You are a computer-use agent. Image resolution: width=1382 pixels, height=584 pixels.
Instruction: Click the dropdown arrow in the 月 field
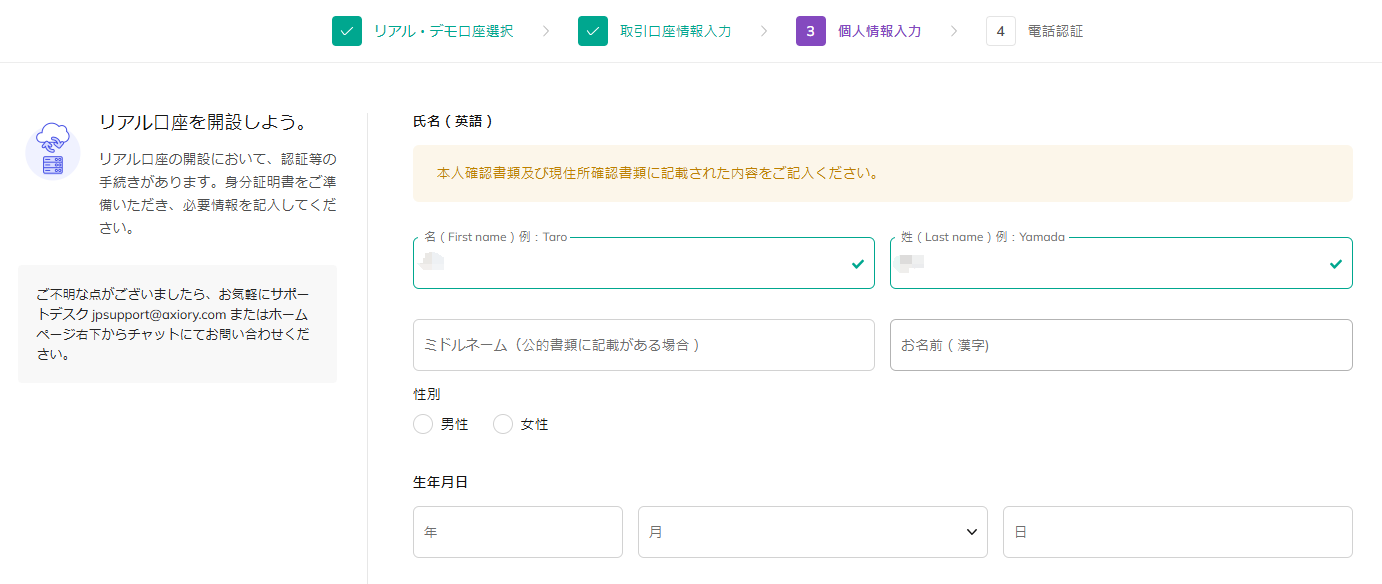[x=971, y=532]
